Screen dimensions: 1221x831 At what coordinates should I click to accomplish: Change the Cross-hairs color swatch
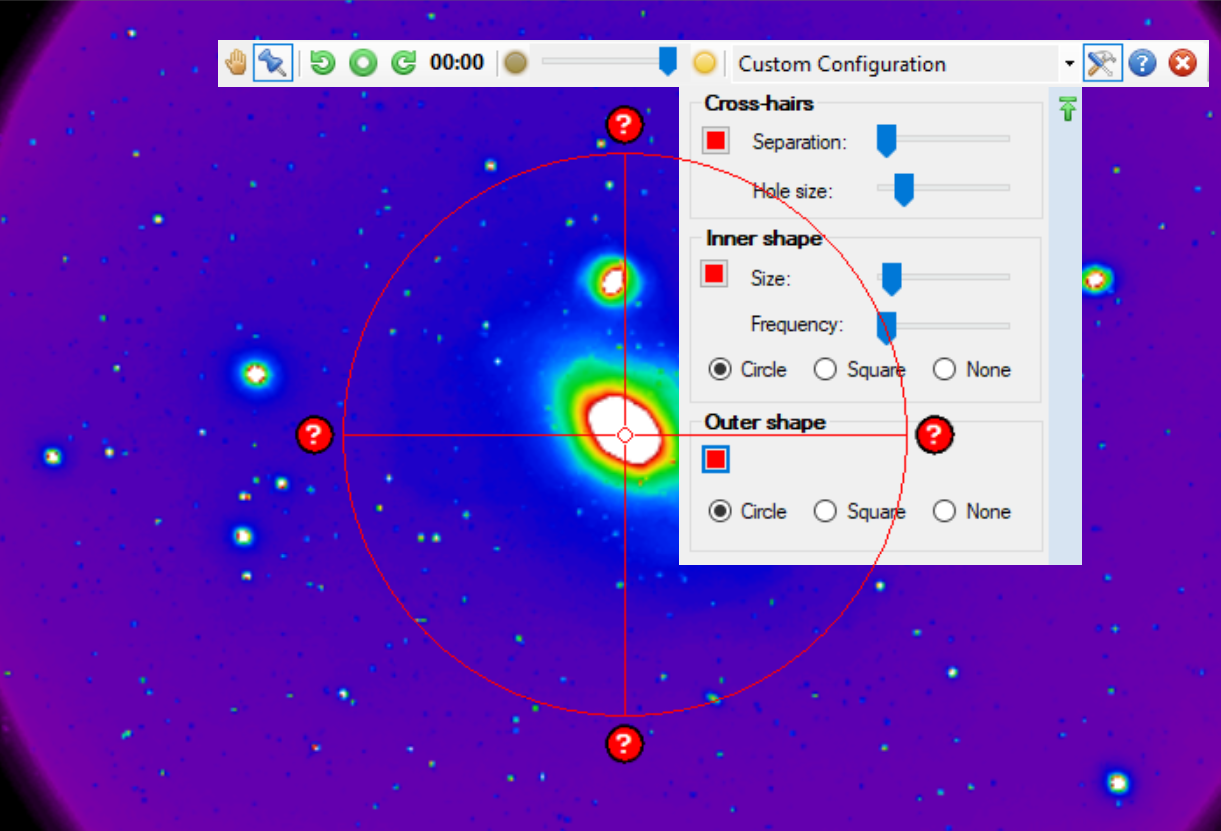[714, 140]
